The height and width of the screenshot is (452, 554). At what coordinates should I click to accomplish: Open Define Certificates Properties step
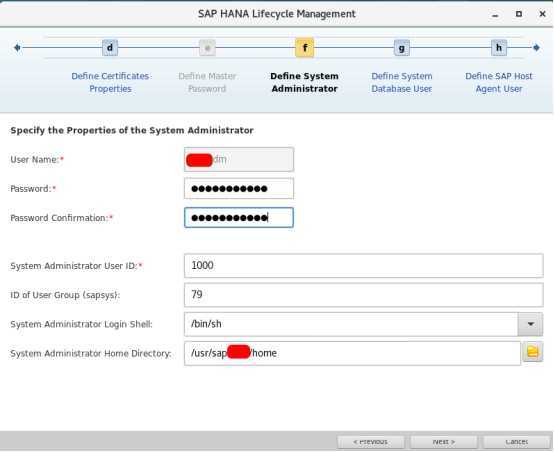[111, 82]
